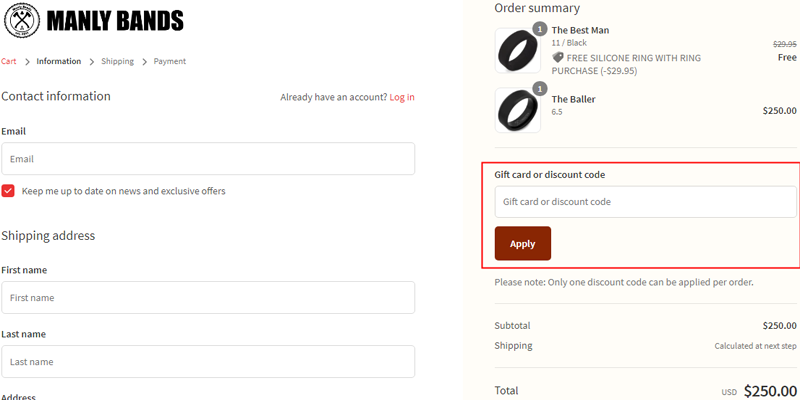The image size is (800, 400).
Task: Click the discount tag icon
Action: click(x=558, y=58)
